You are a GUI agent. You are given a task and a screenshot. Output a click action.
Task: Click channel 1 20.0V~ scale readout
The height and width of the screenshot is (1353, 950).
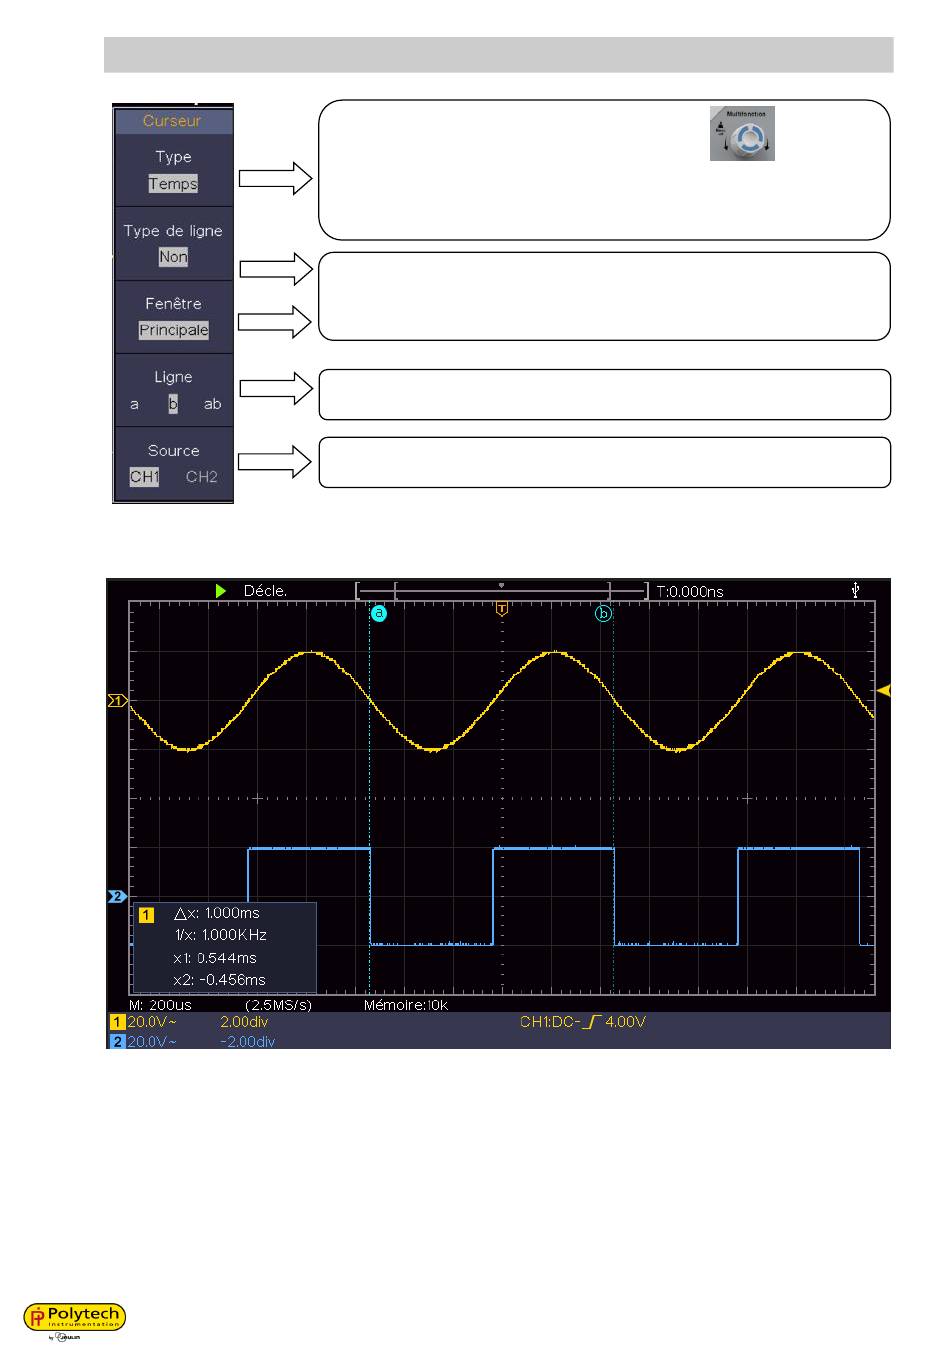[x=153, y=1022]
